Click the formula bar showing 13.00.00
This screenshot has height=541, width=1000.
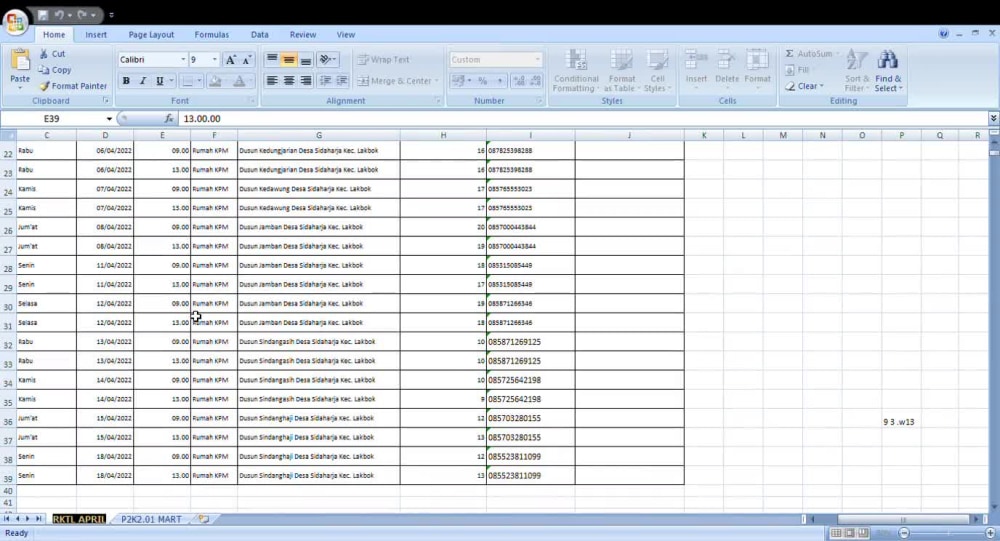click(582, 119)
